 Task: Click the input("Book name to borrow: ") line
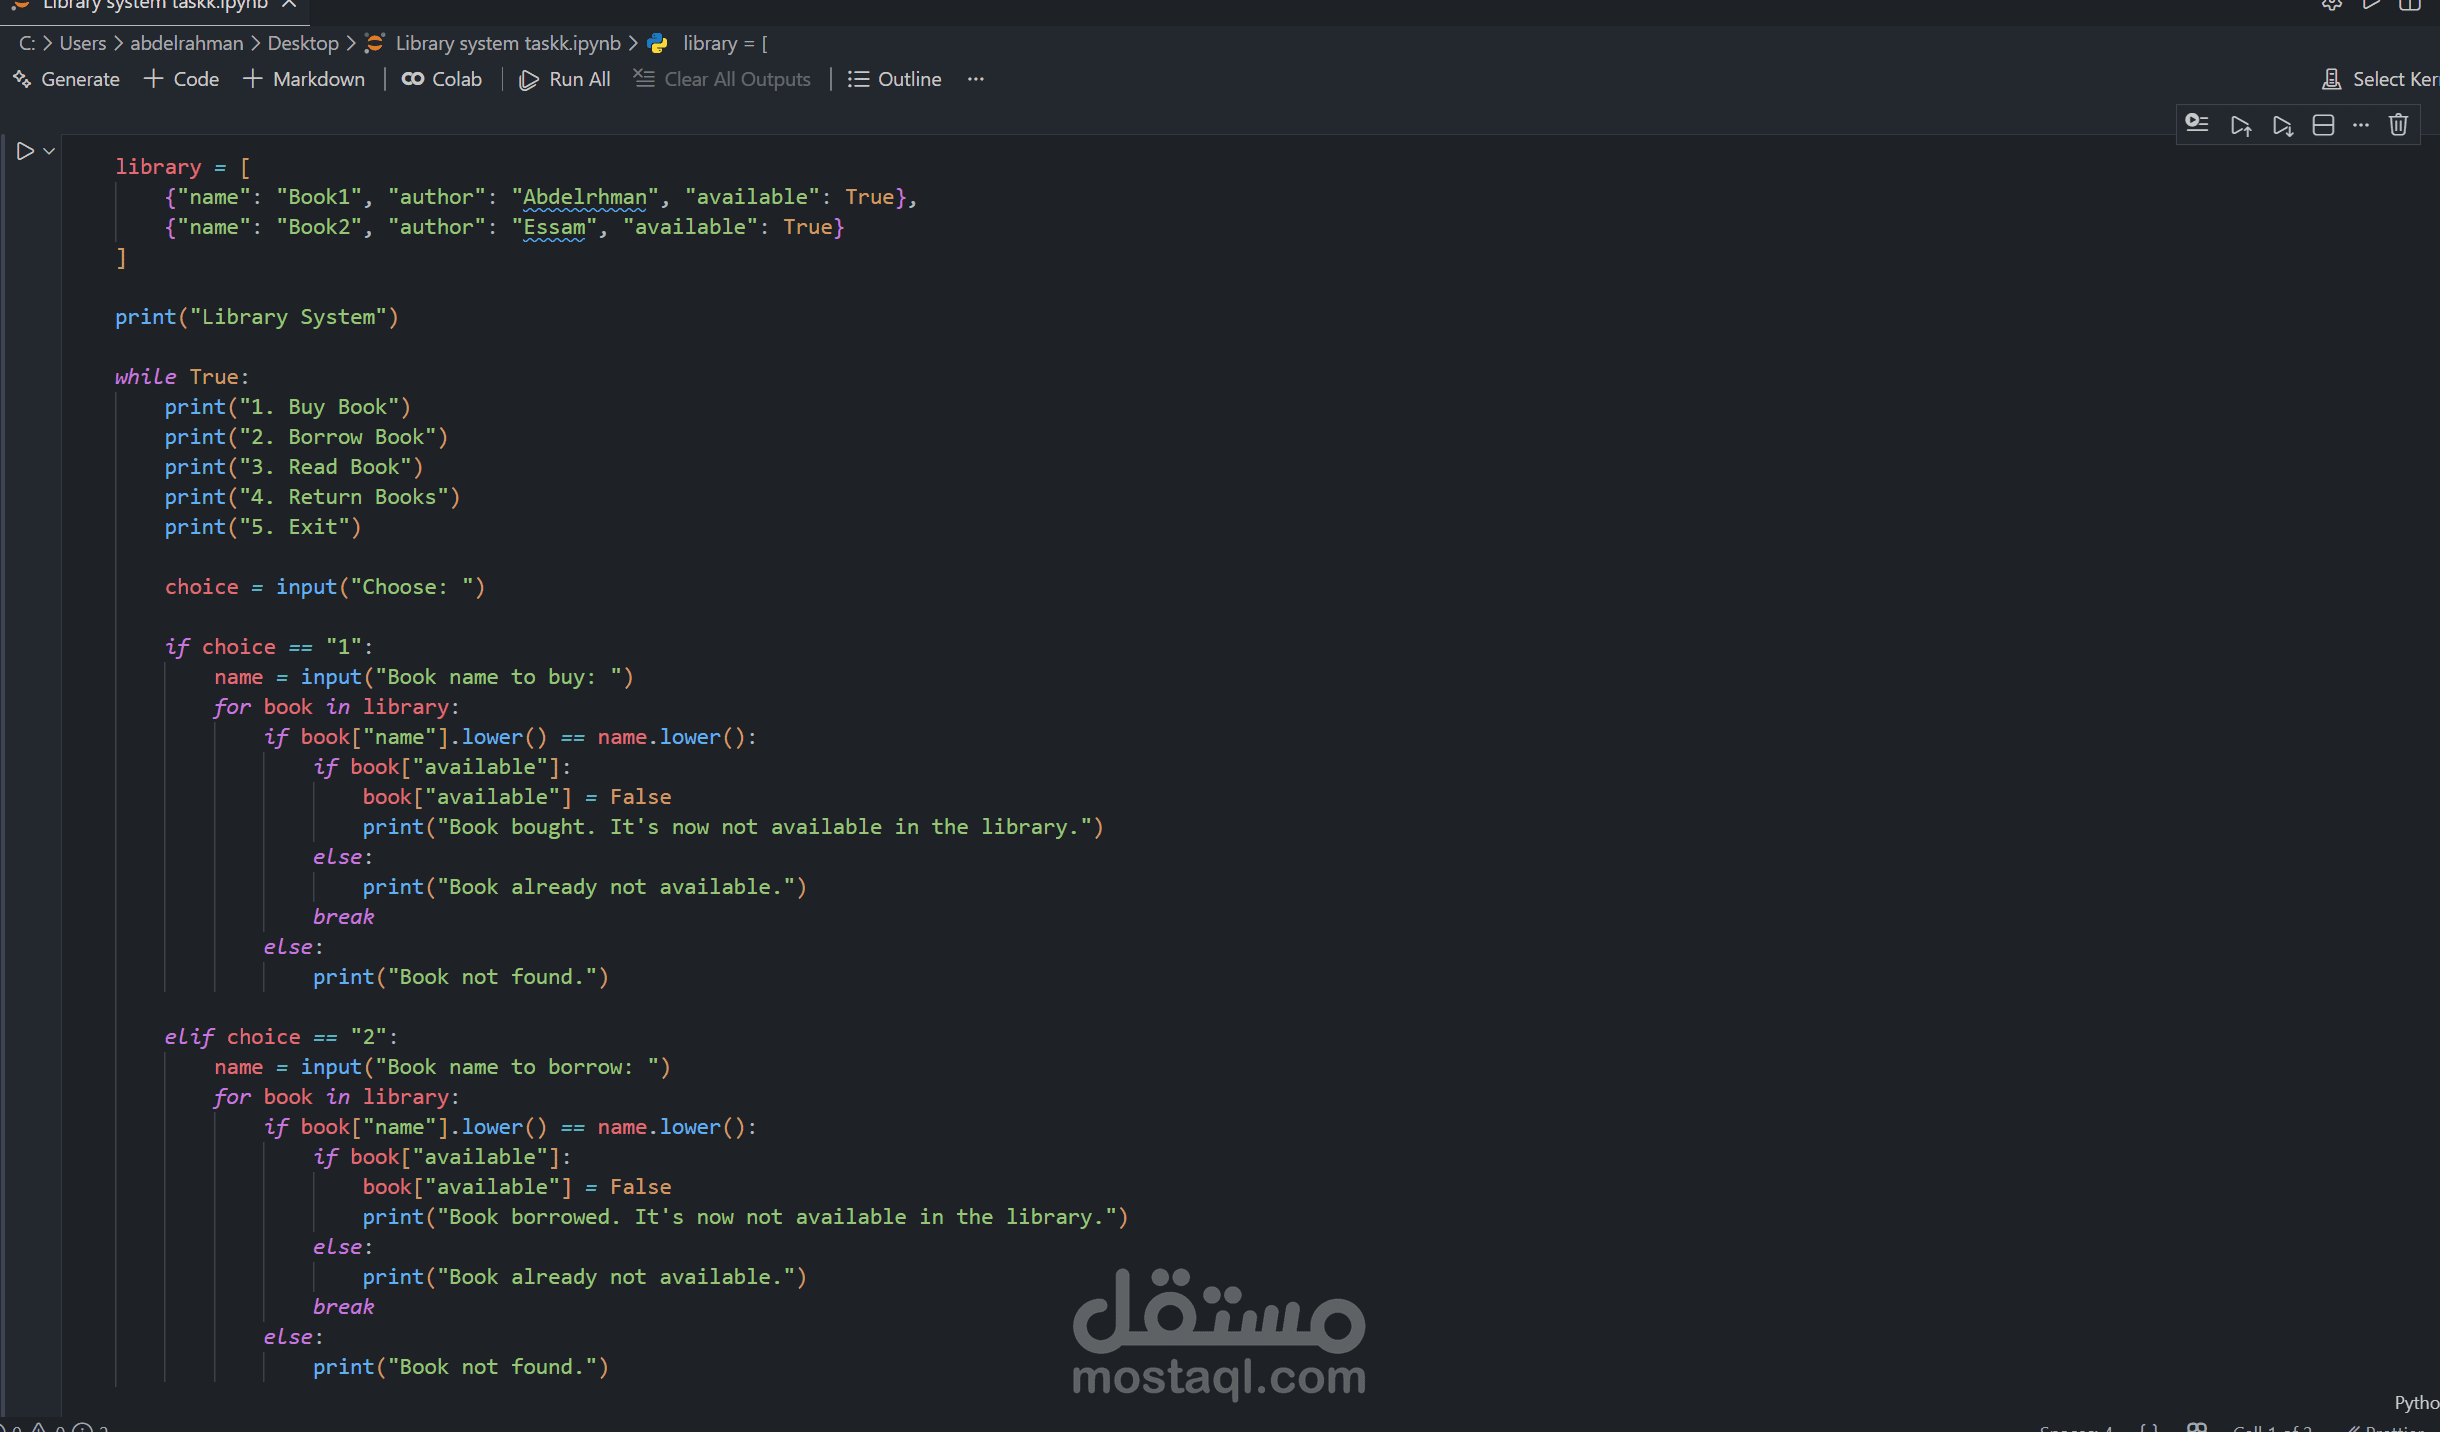(x=442, y=1067)
